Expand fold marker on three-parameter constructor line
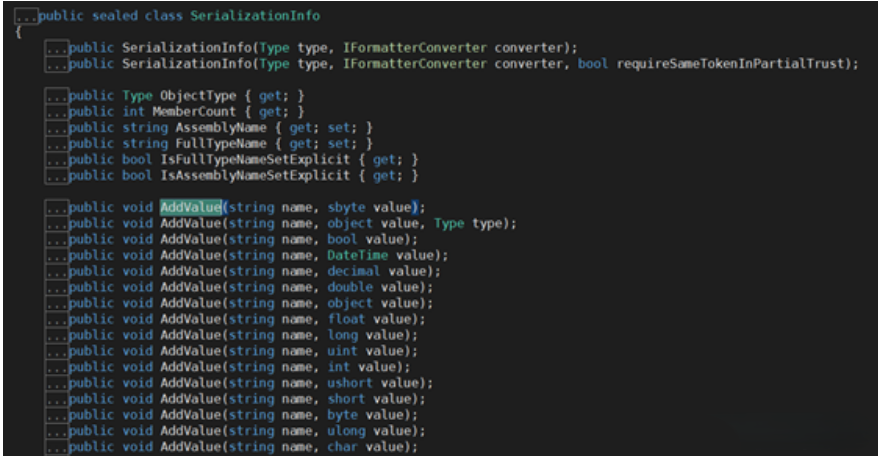Image resolution: width=878 pixels, height=456 pixels. 56,64
